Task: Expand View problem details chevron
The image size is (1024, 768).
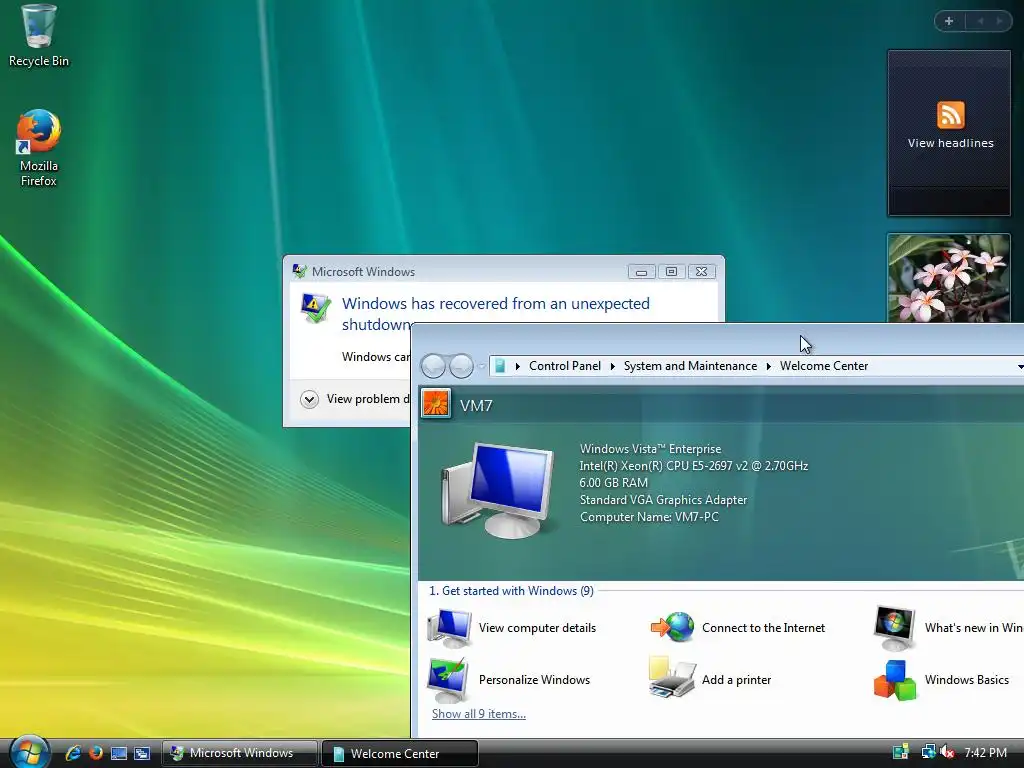Action: [x=309, y=399]
